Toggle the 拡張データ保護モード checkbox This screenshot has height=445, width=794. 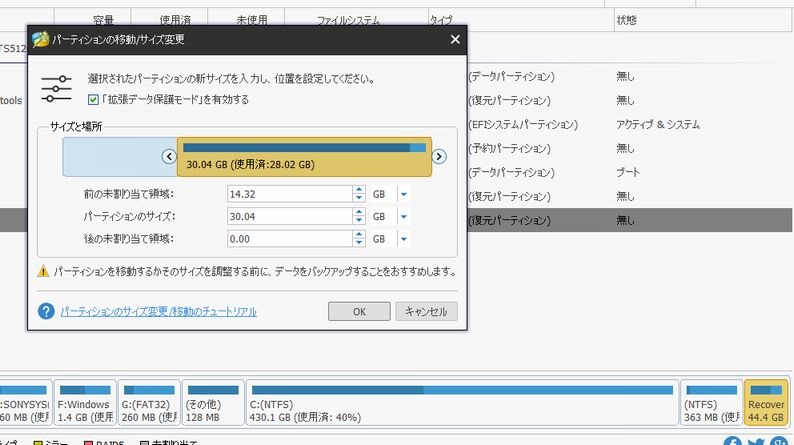(x=93, y=100)
